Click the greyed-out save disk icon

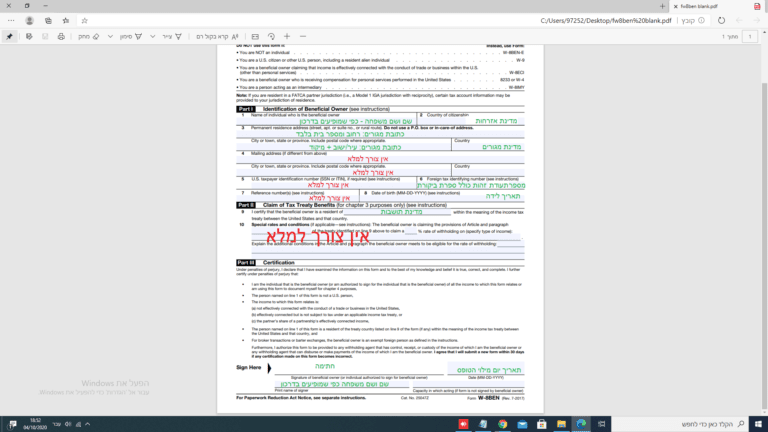pos(45,37)
